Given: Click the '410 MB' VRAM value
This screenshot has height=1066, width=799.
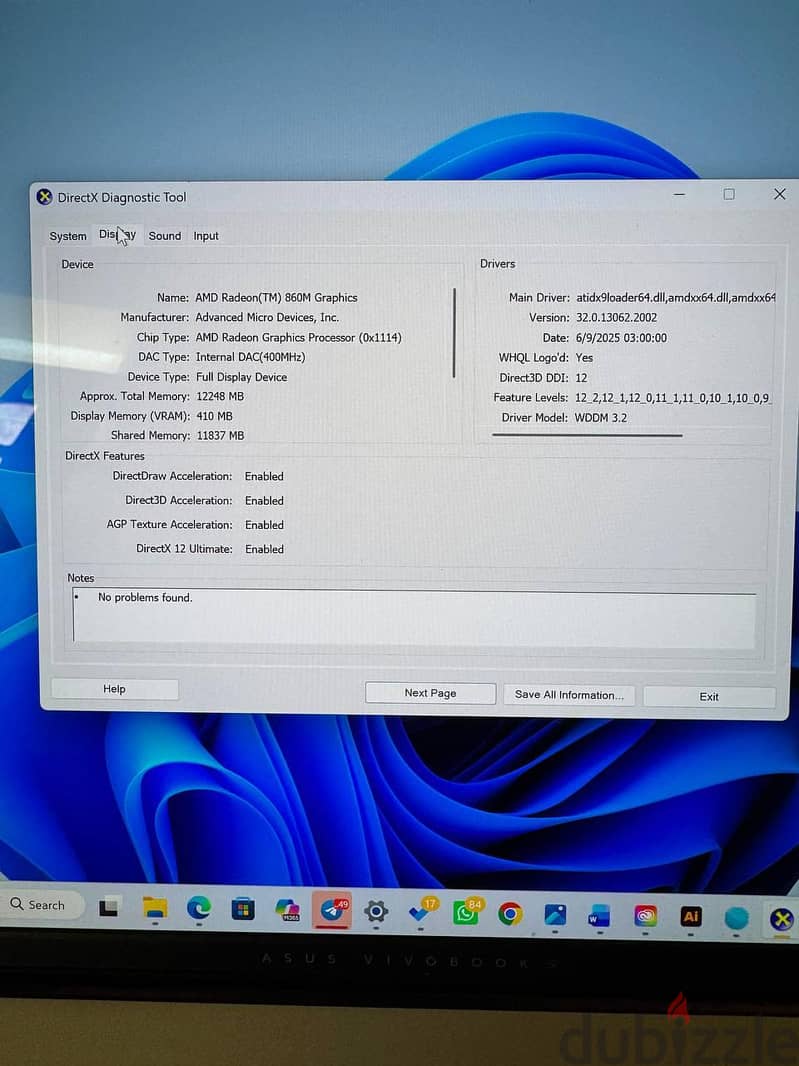Looking at the screenshot, I should [x=214, y=415].
